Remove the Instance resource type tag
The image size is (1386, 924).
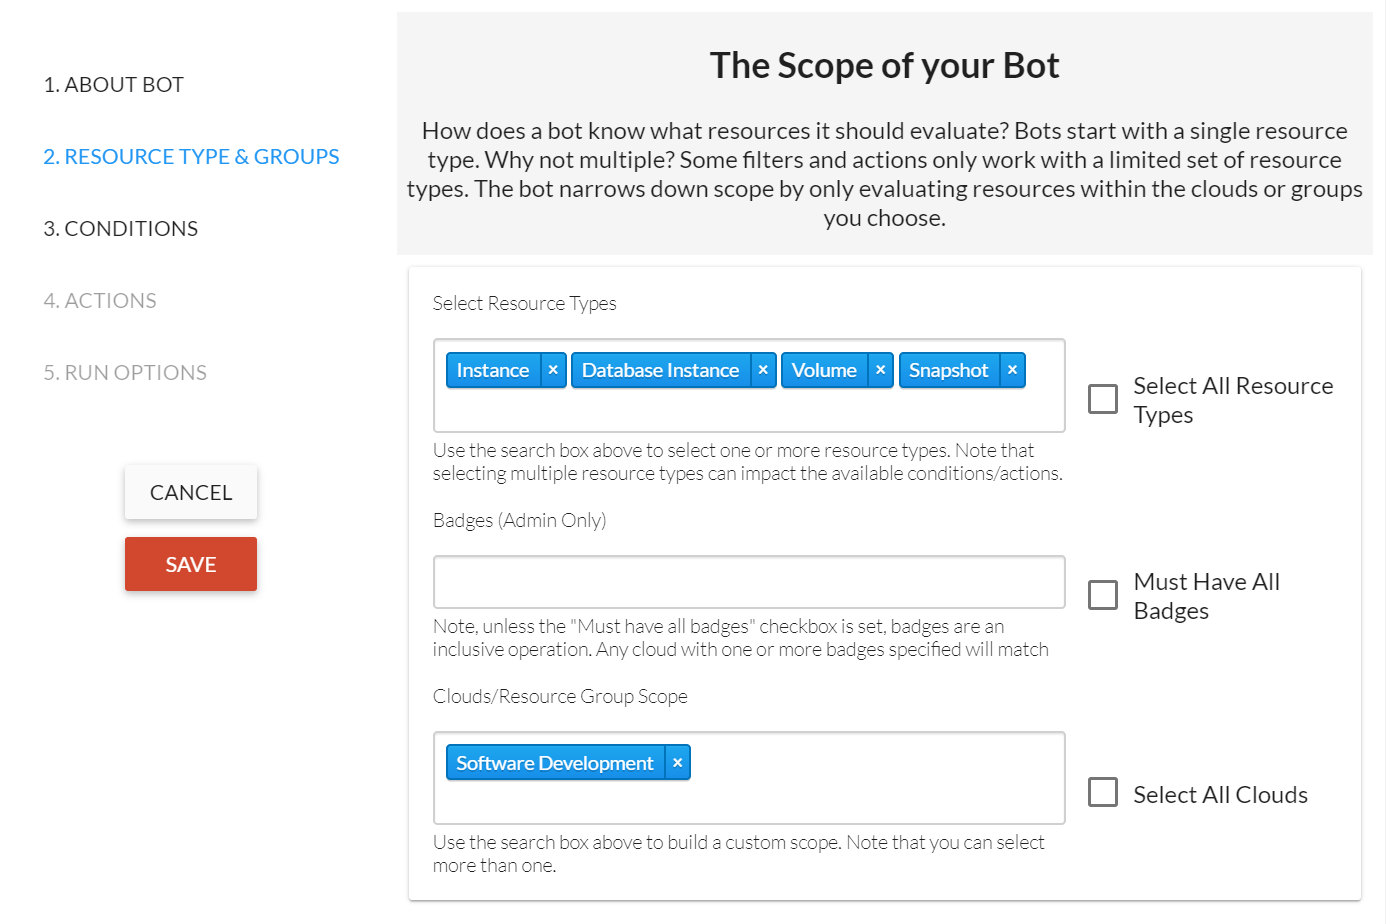coord(553,370)
